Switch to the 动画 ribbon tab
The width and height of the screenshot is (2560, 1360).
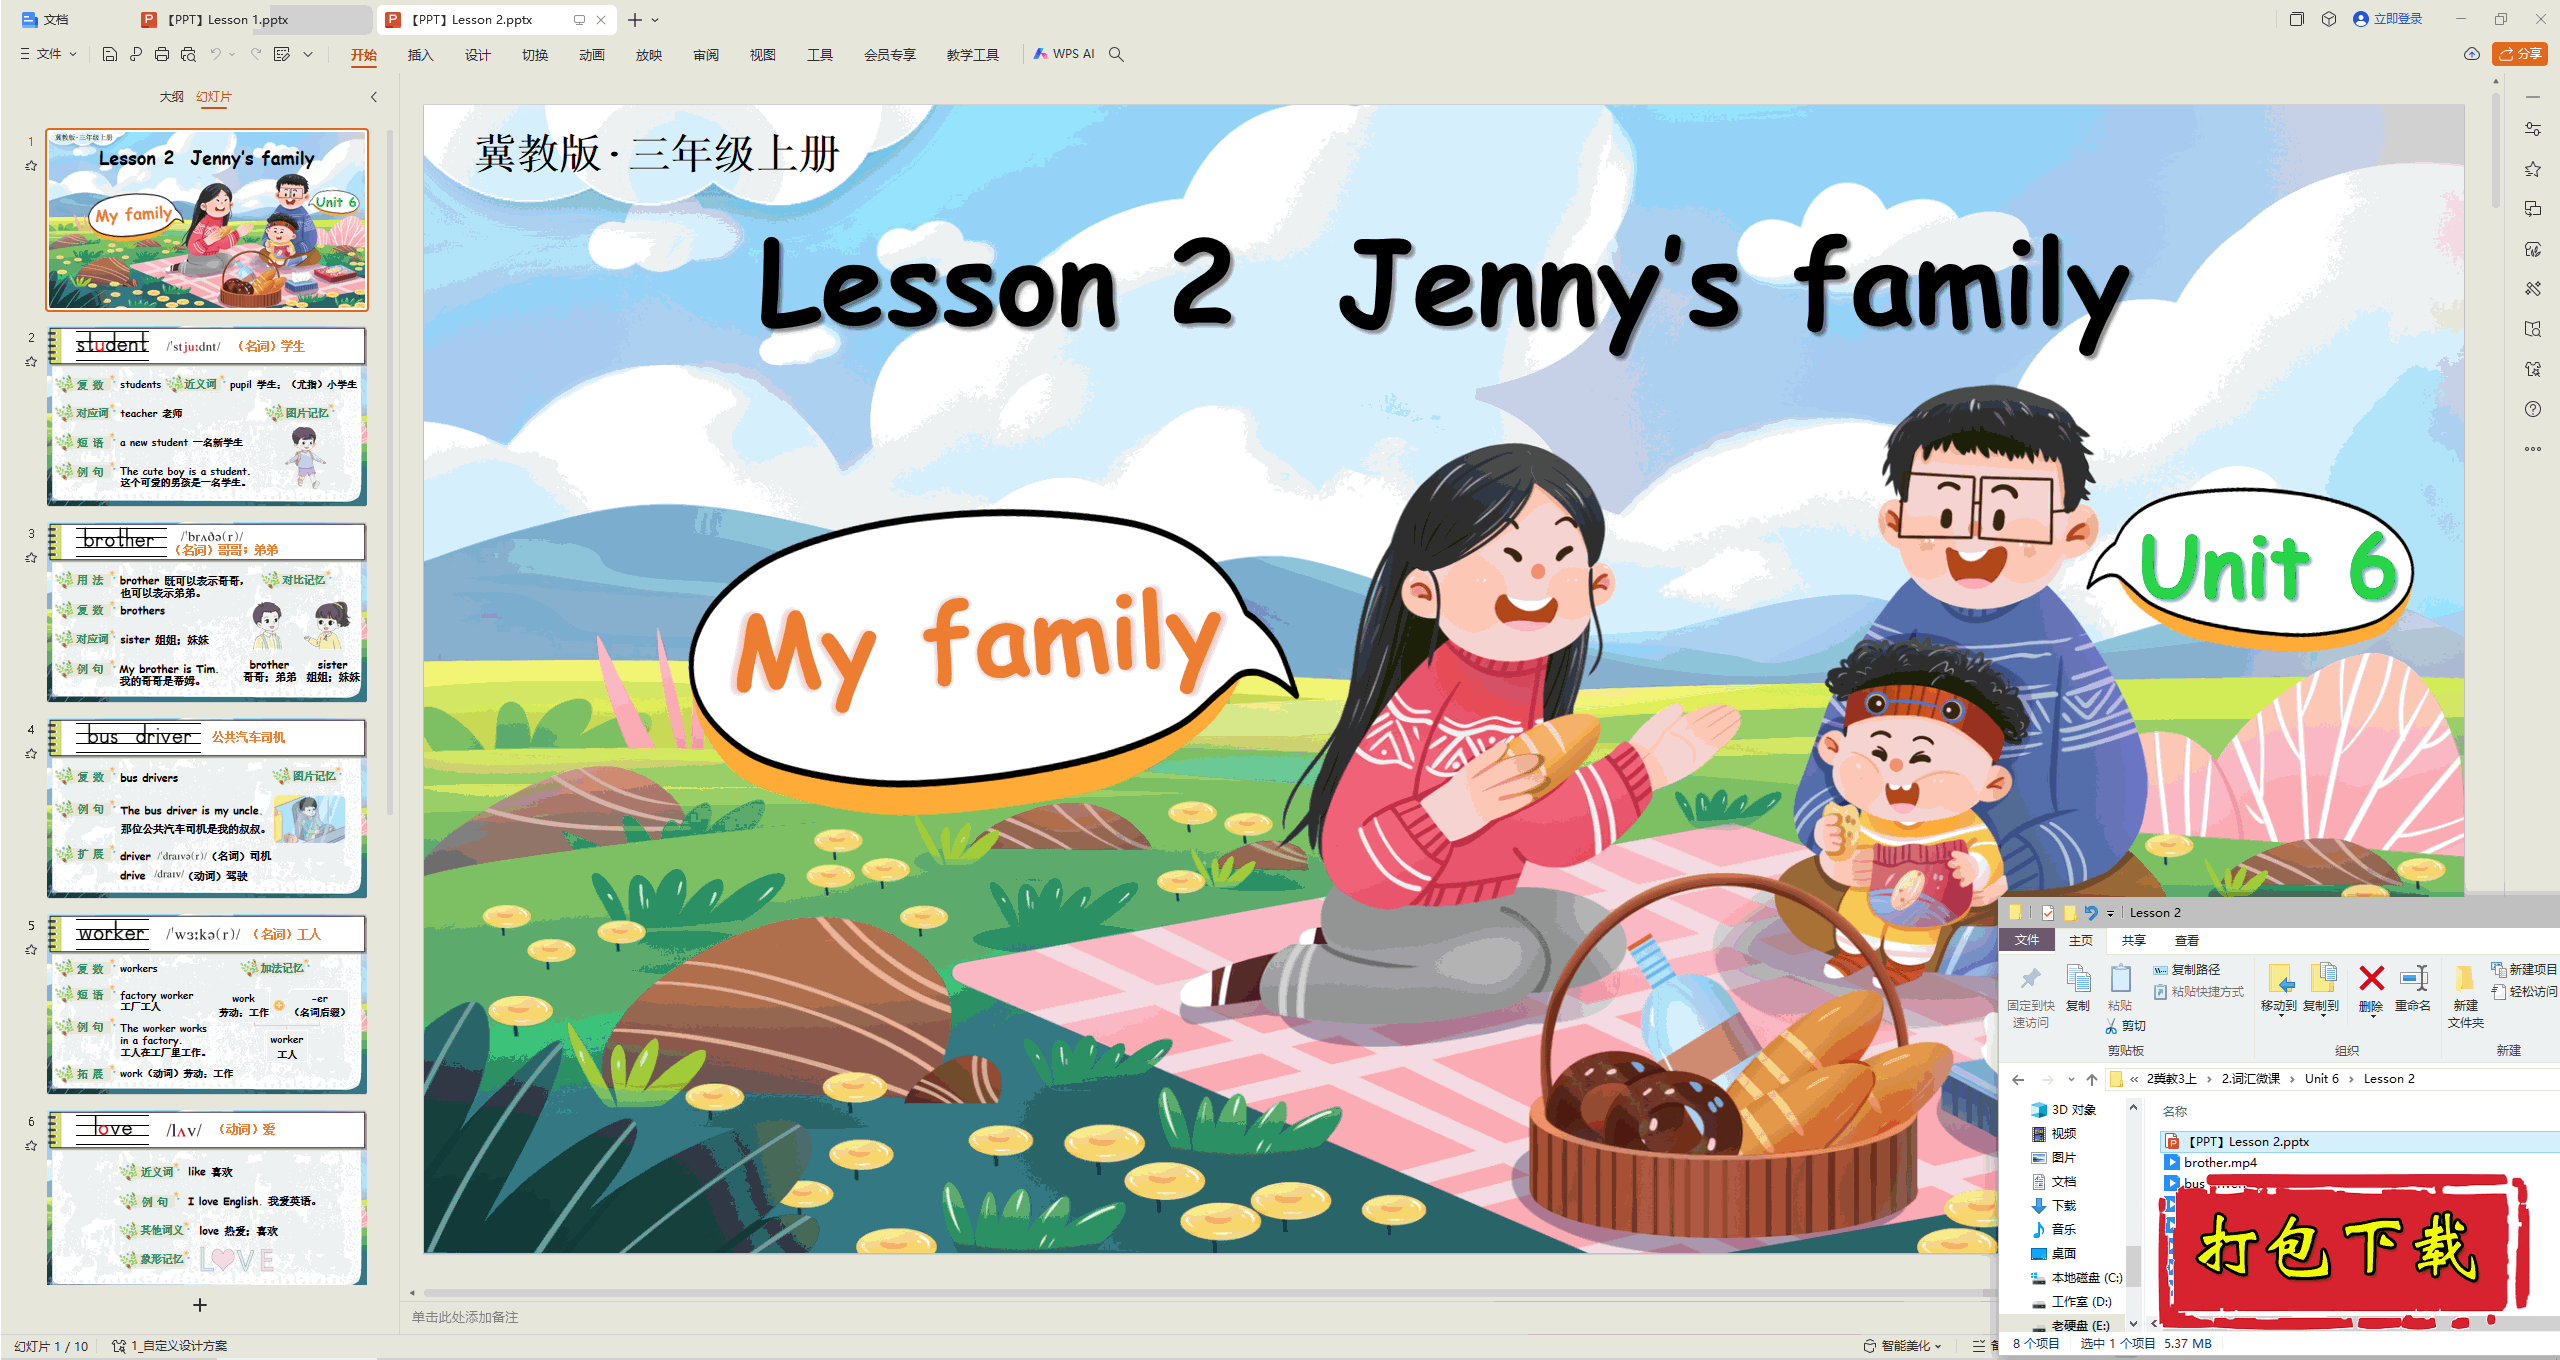[x=592, y=55]
